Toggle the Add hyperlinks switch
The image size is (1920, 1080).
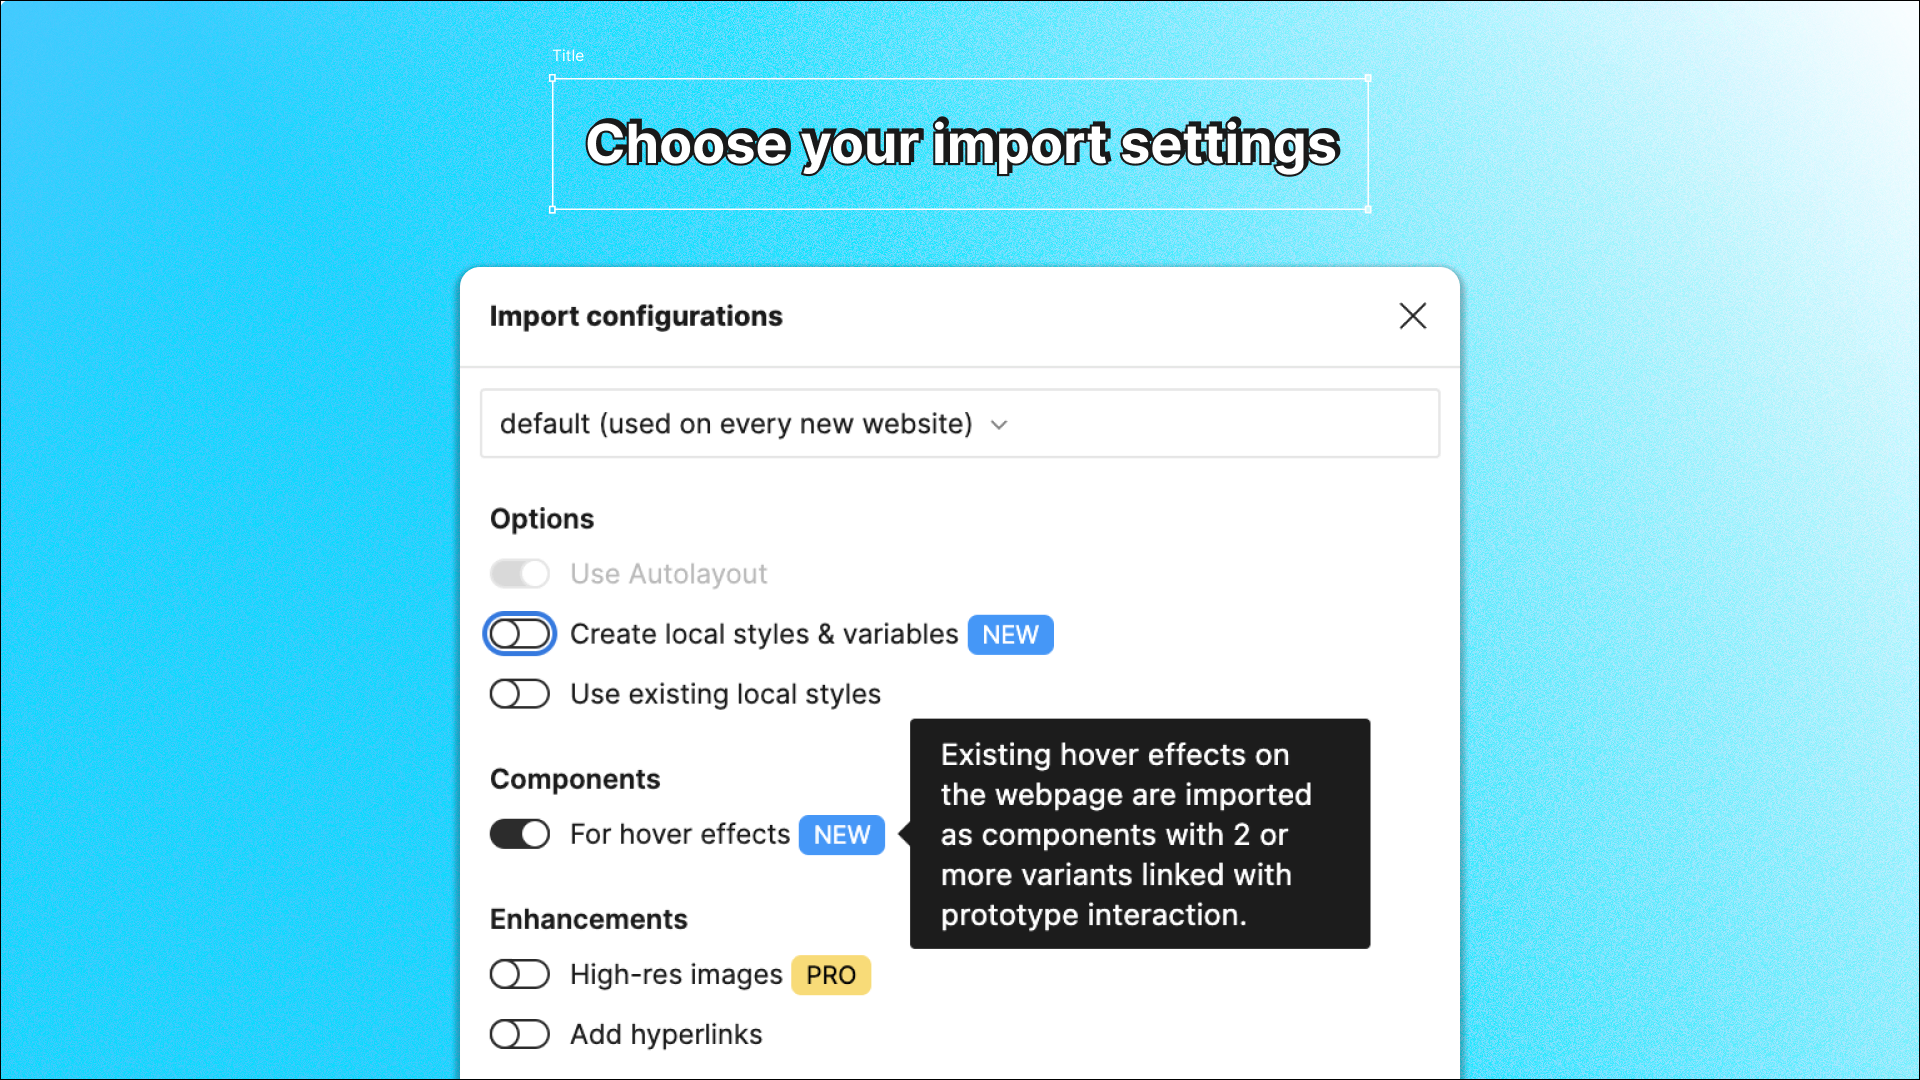tap(520, 1033)
